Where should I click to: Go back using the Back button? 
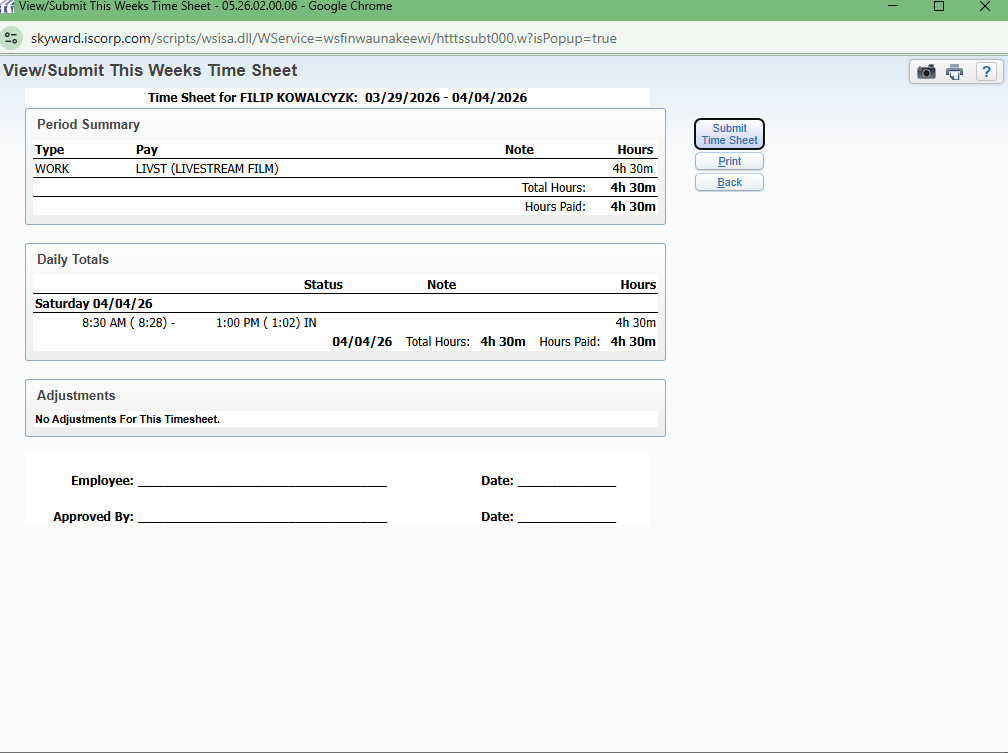coord(729,182)
